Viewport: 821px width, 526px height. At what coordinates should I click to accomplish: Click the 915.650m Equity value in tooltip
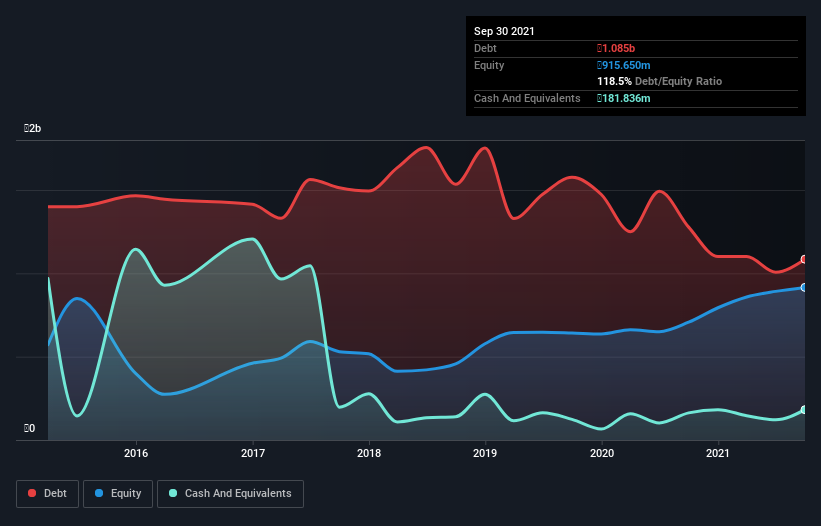pos(624,65)
